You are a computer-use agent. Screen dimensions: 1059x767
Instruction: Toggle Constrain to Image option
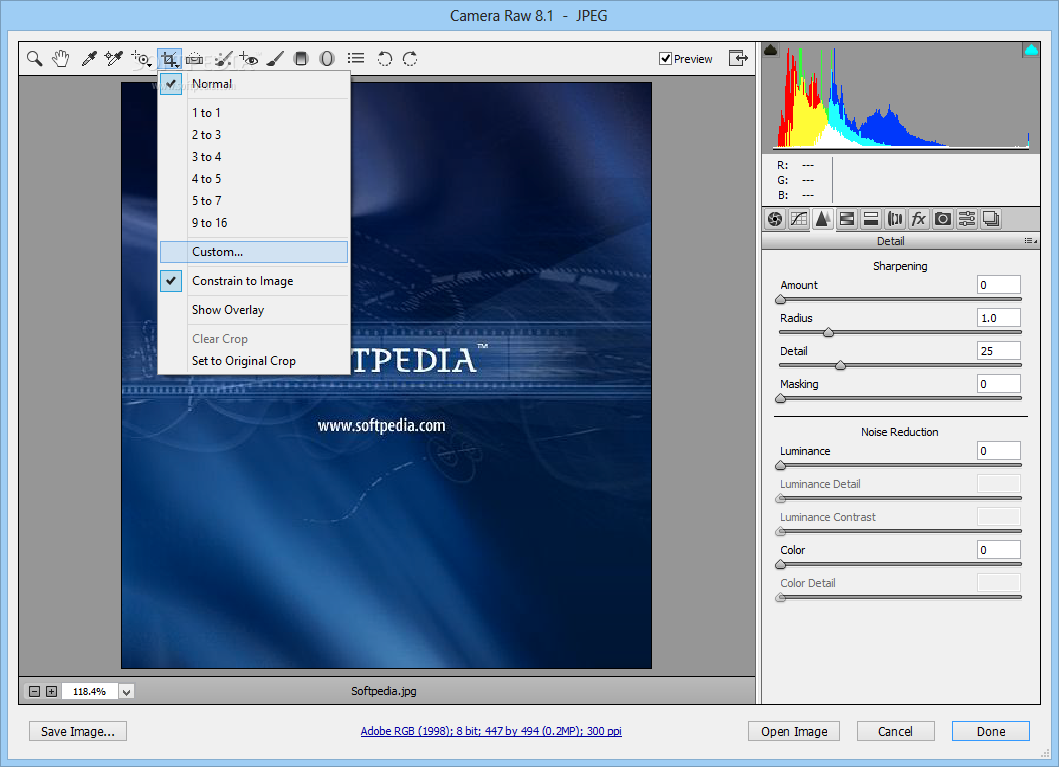(x=254, y=281)
